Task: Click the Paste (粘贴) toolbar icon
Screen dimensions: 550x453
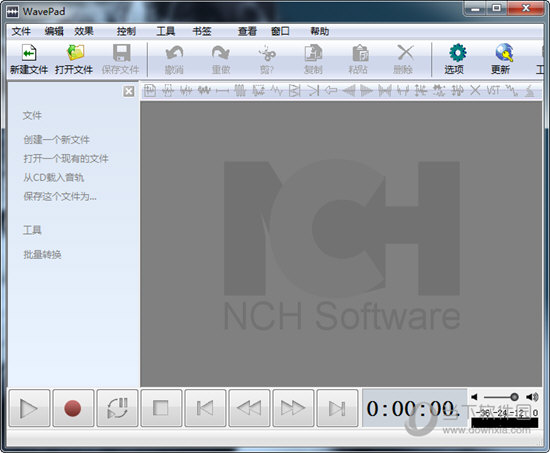Action: point(360,53)
